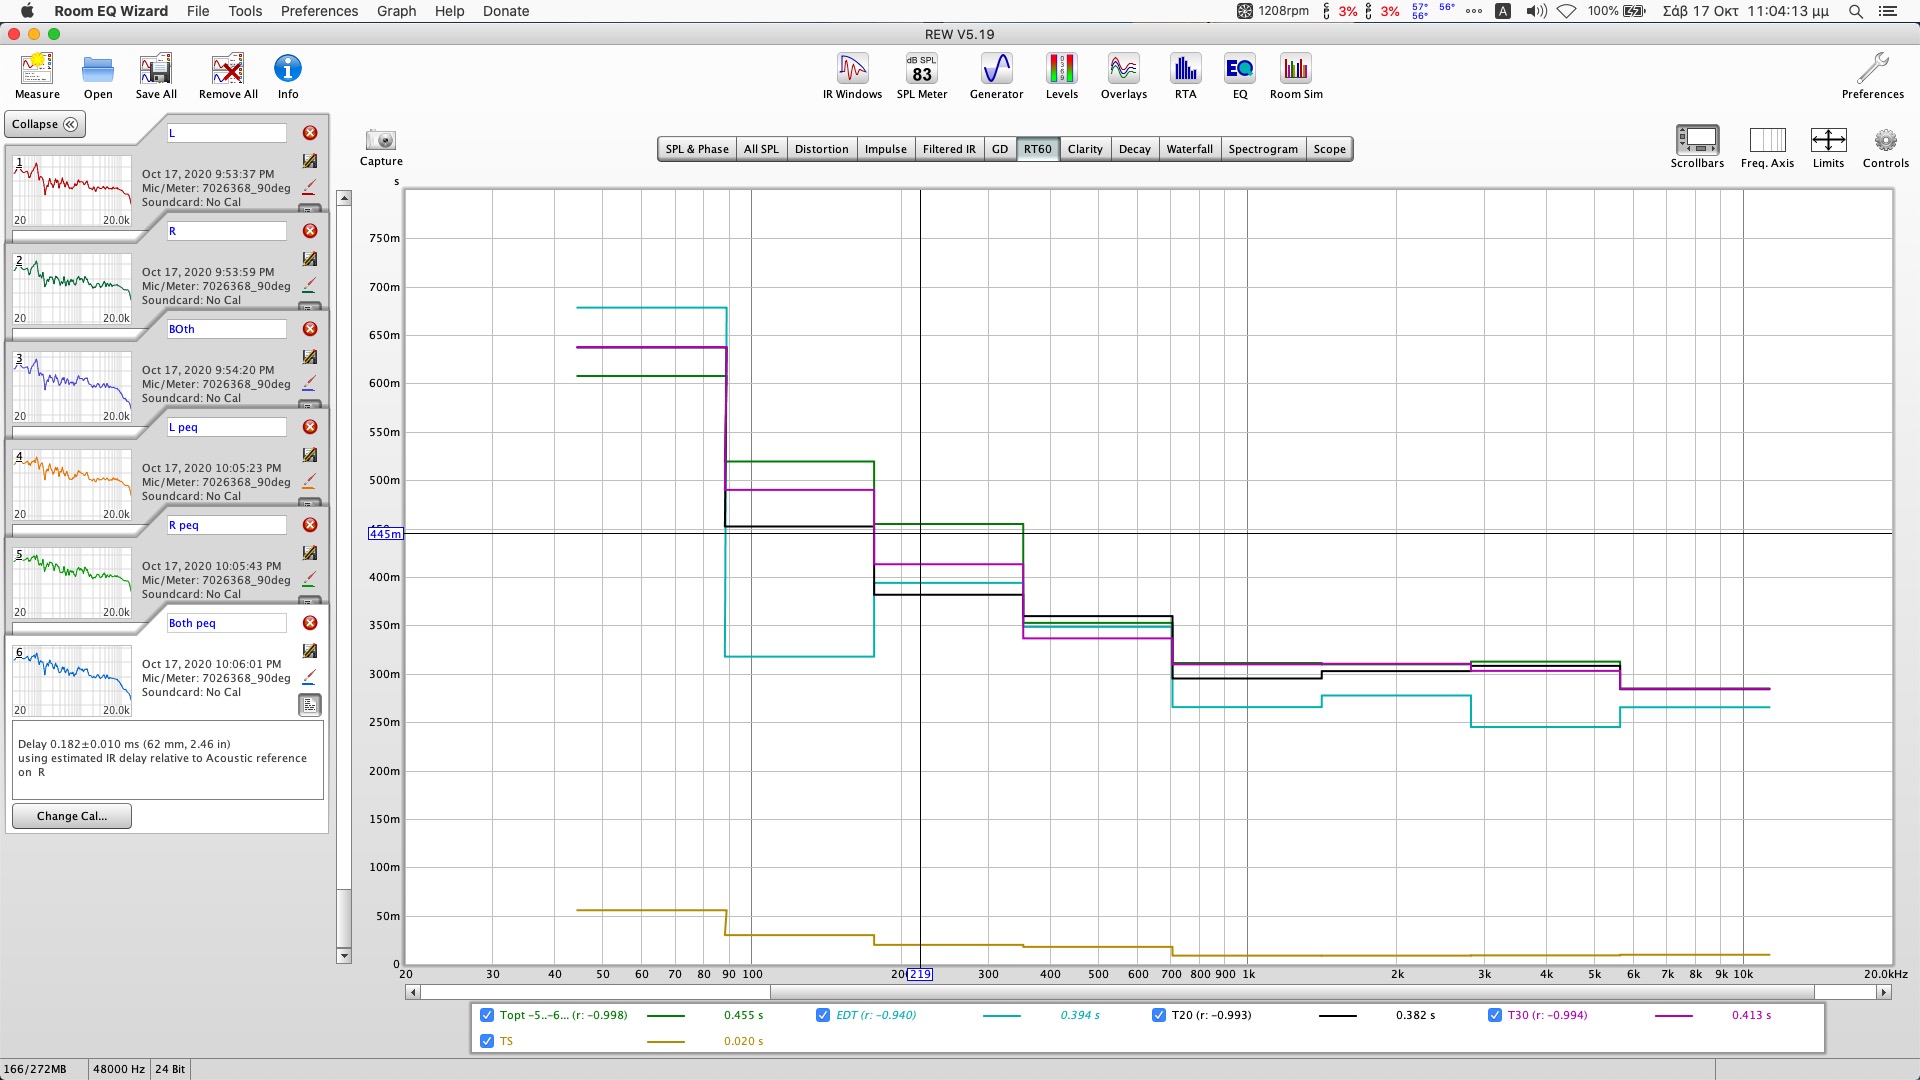1920x1080 pixels.
Task: Toggle the EDT trace checkbox
Action: point(823,1015)
